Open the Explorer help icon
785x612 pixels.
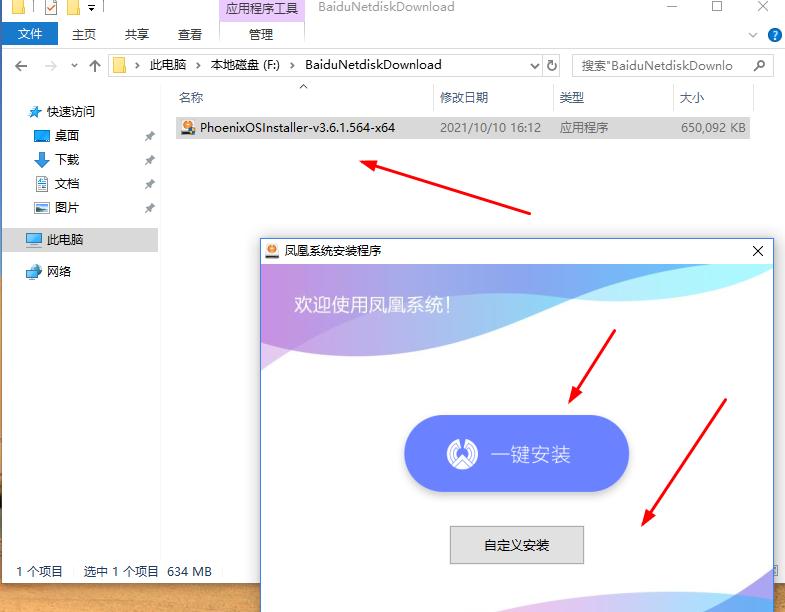tap(774, 35)
